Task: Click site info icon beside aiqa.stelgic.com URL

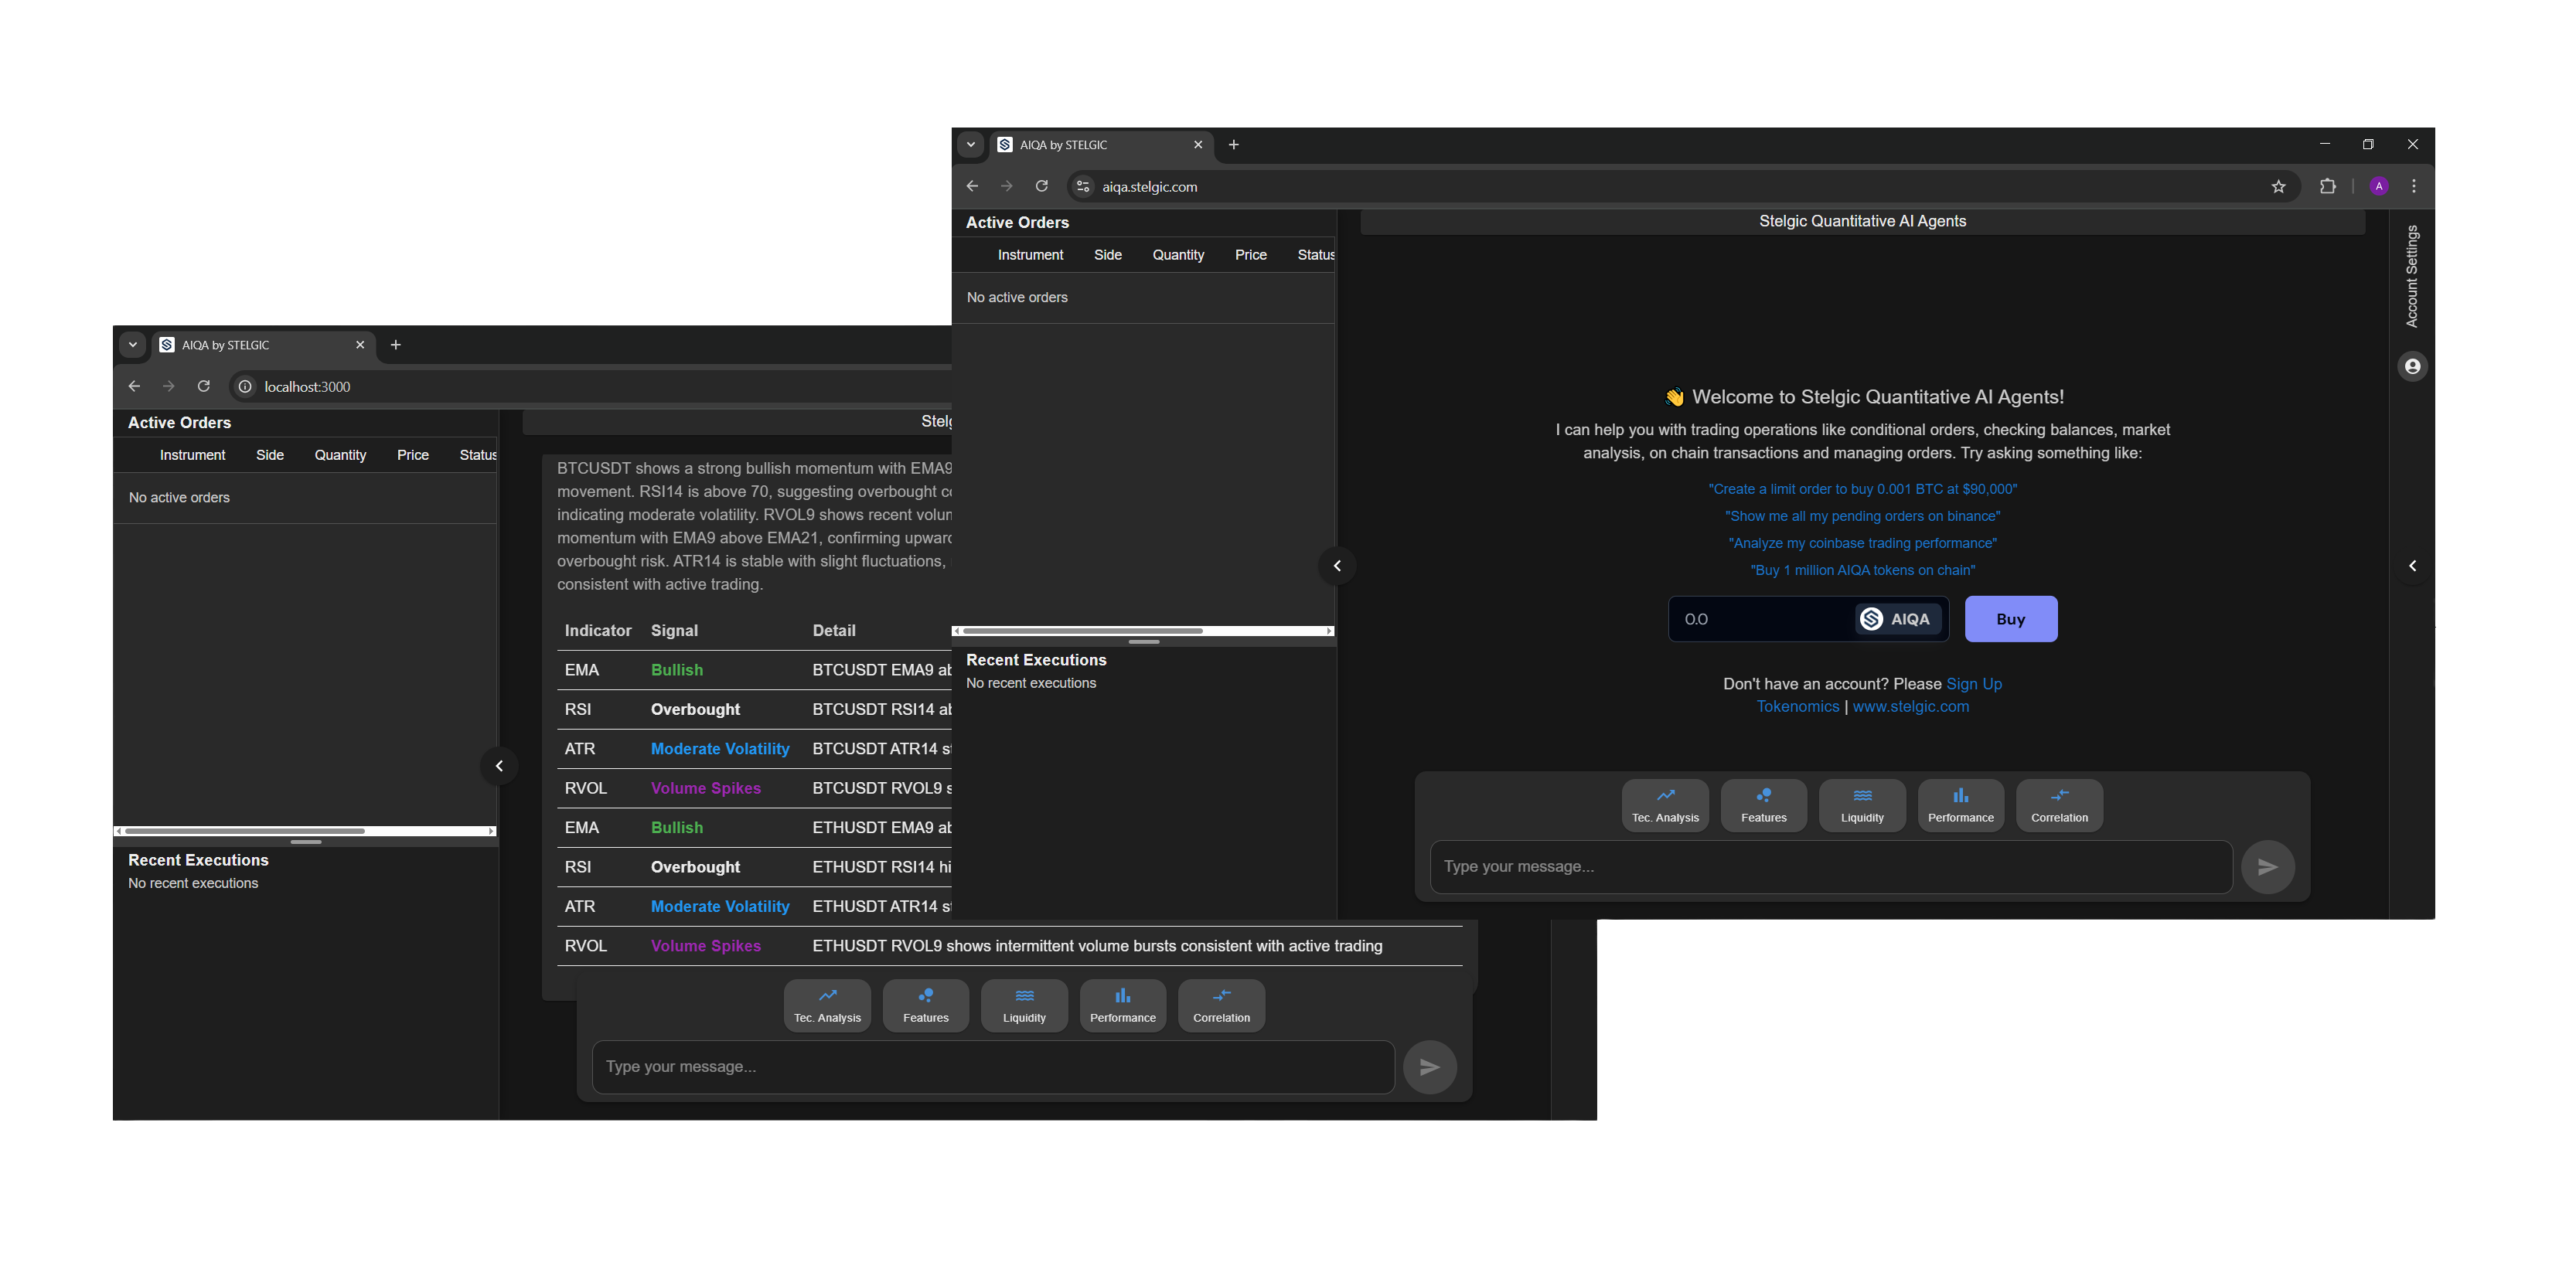Action: point(1083,186)
